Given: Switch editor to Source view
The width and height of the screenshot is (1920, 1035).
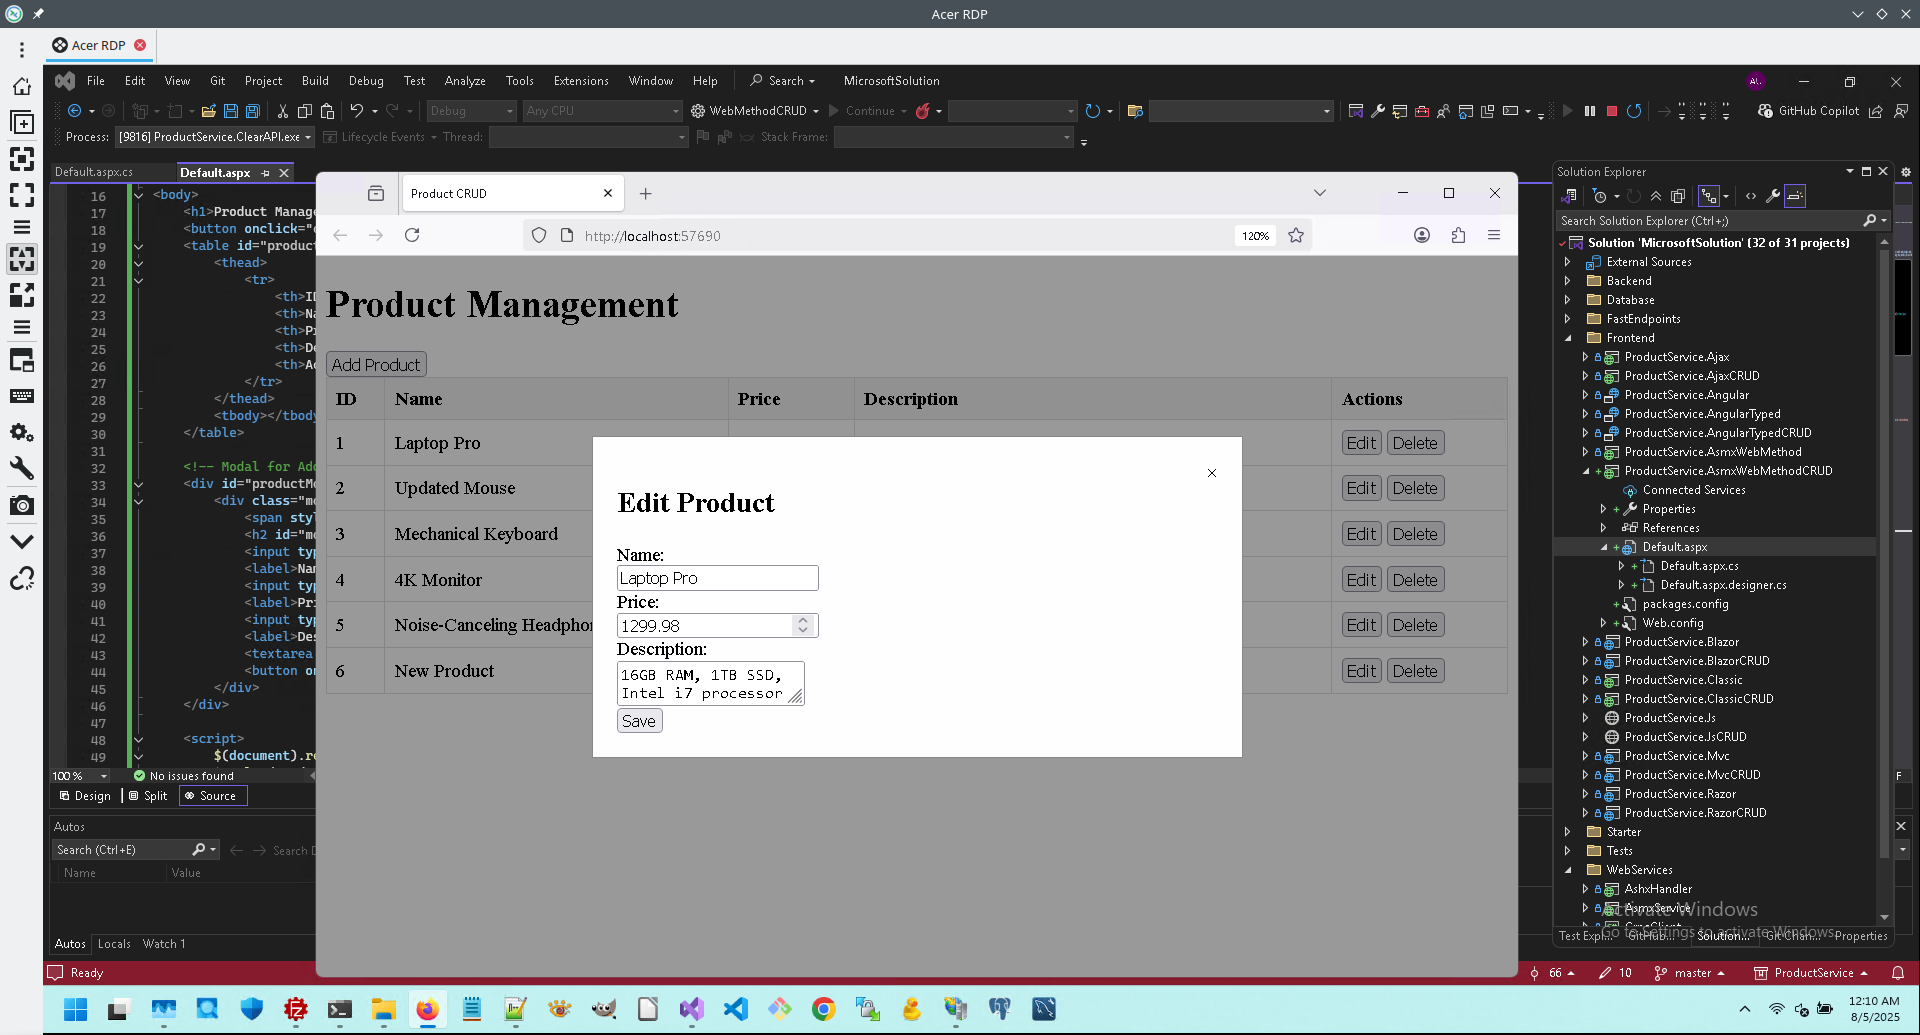Looking at the screenshot, I should pos(211,796).
